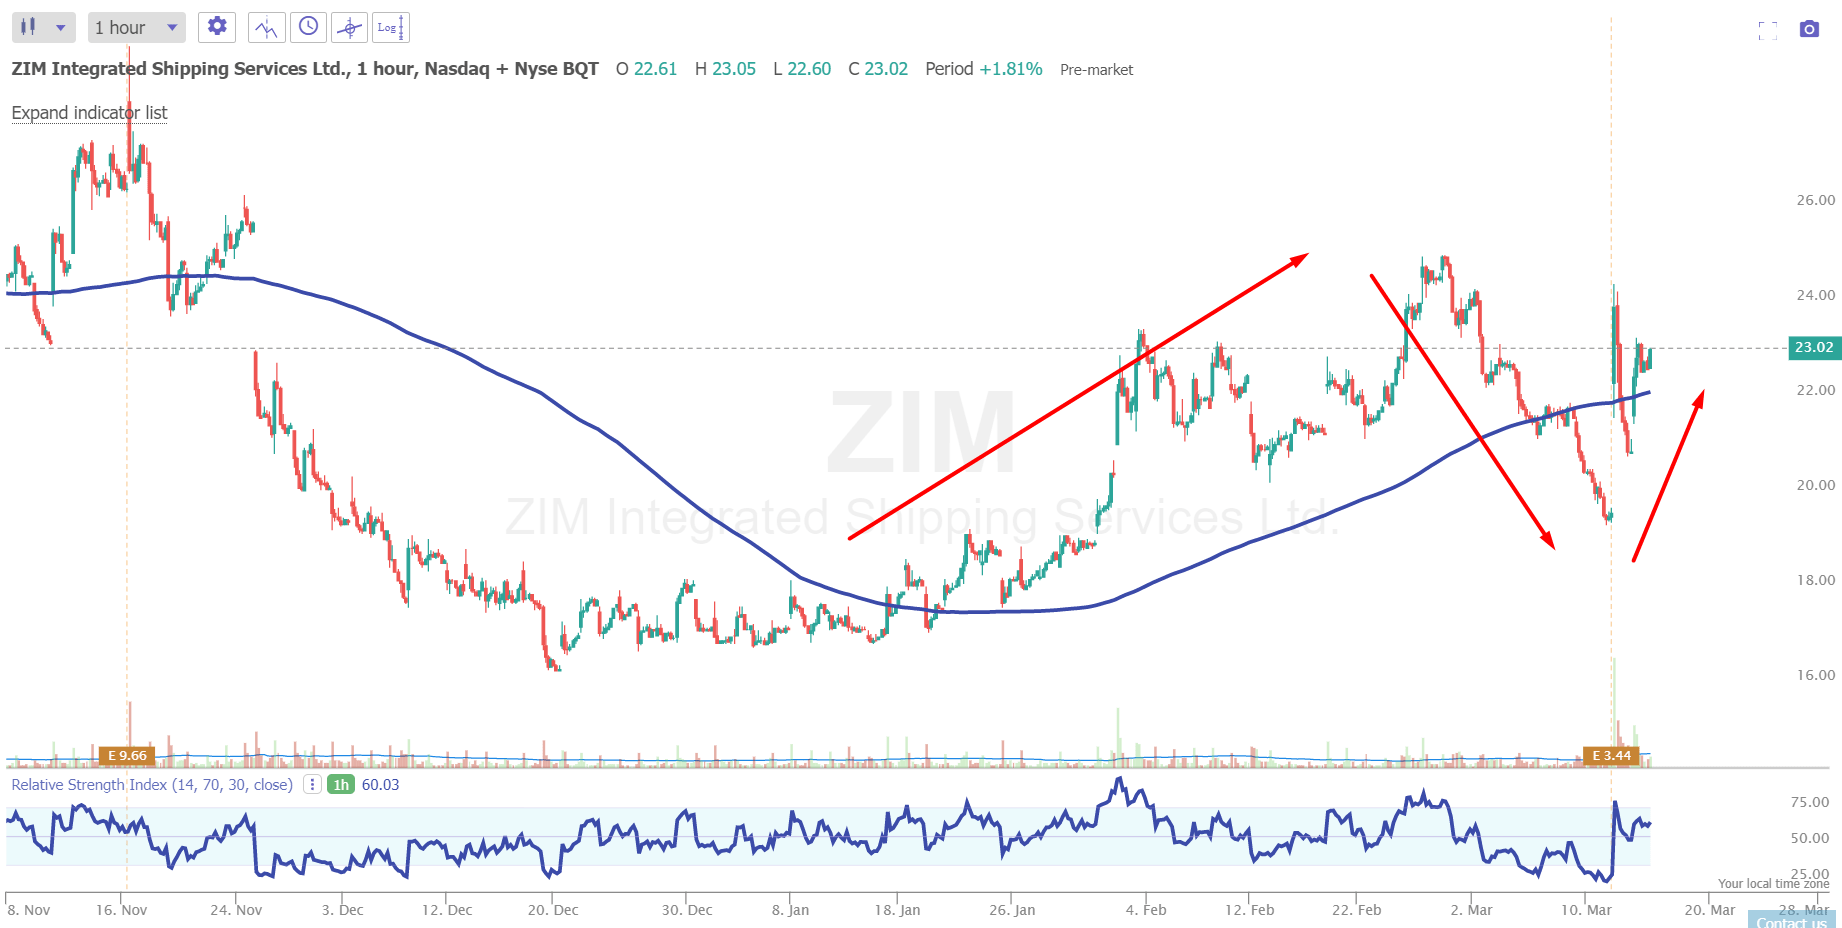Click the Period +1.81% value
The height and width of the screenshot is (928, 1842).
point(984,69)
